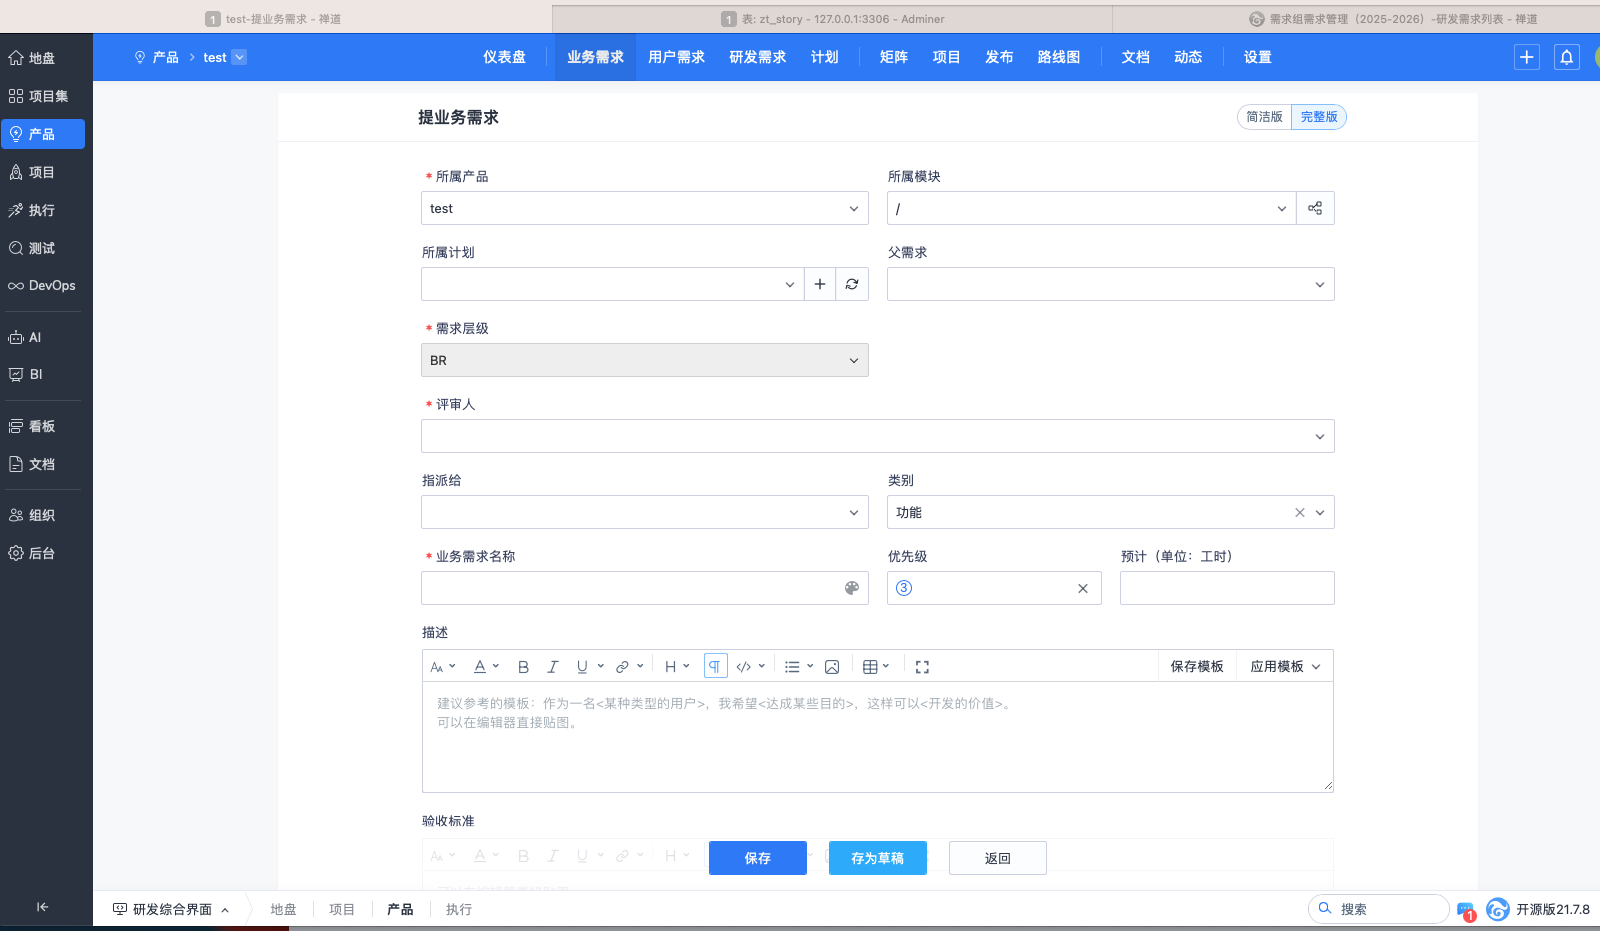Open 矩阵 in the top navigation
This screenshot has width=1600, height=931.
click(x=894, y=57)
